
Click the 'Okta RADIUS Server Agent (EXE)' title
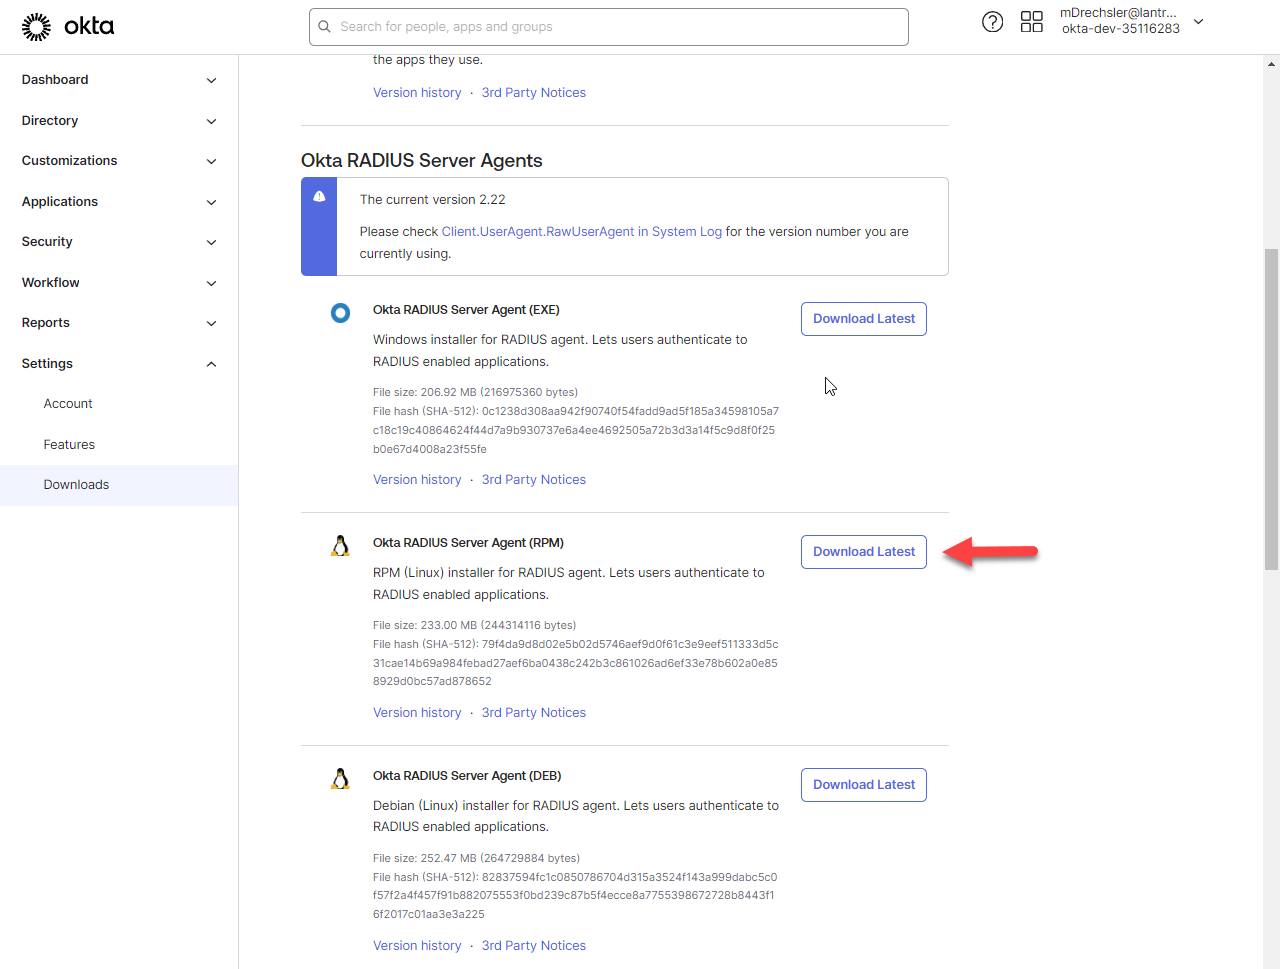[466, 310]
